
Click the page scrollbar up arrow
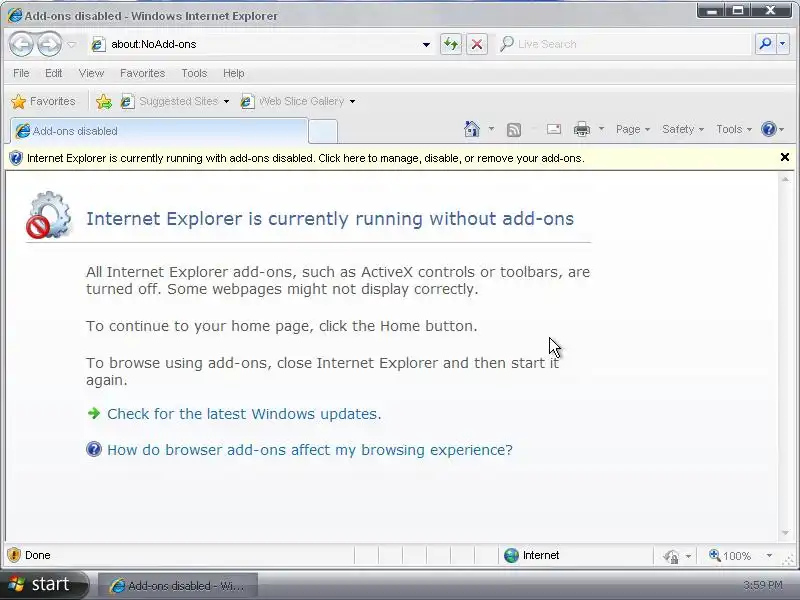tap(785, 179)
